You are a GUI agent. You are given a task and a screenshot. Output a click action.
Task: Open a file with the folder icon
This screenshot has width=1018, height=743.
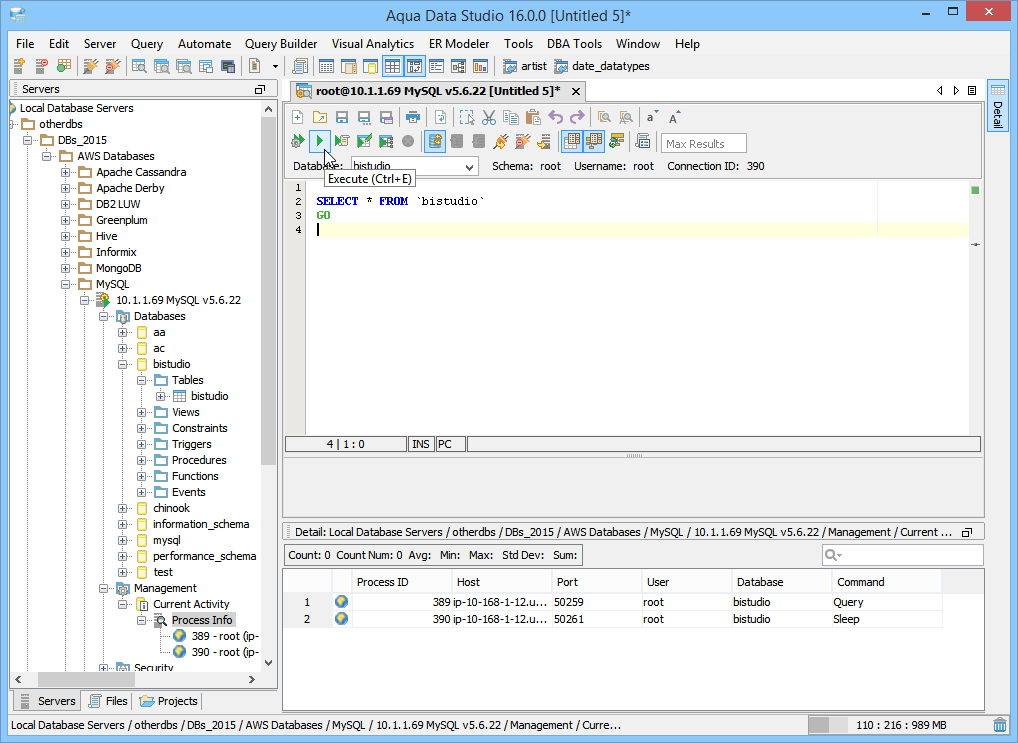pos(319,118)
